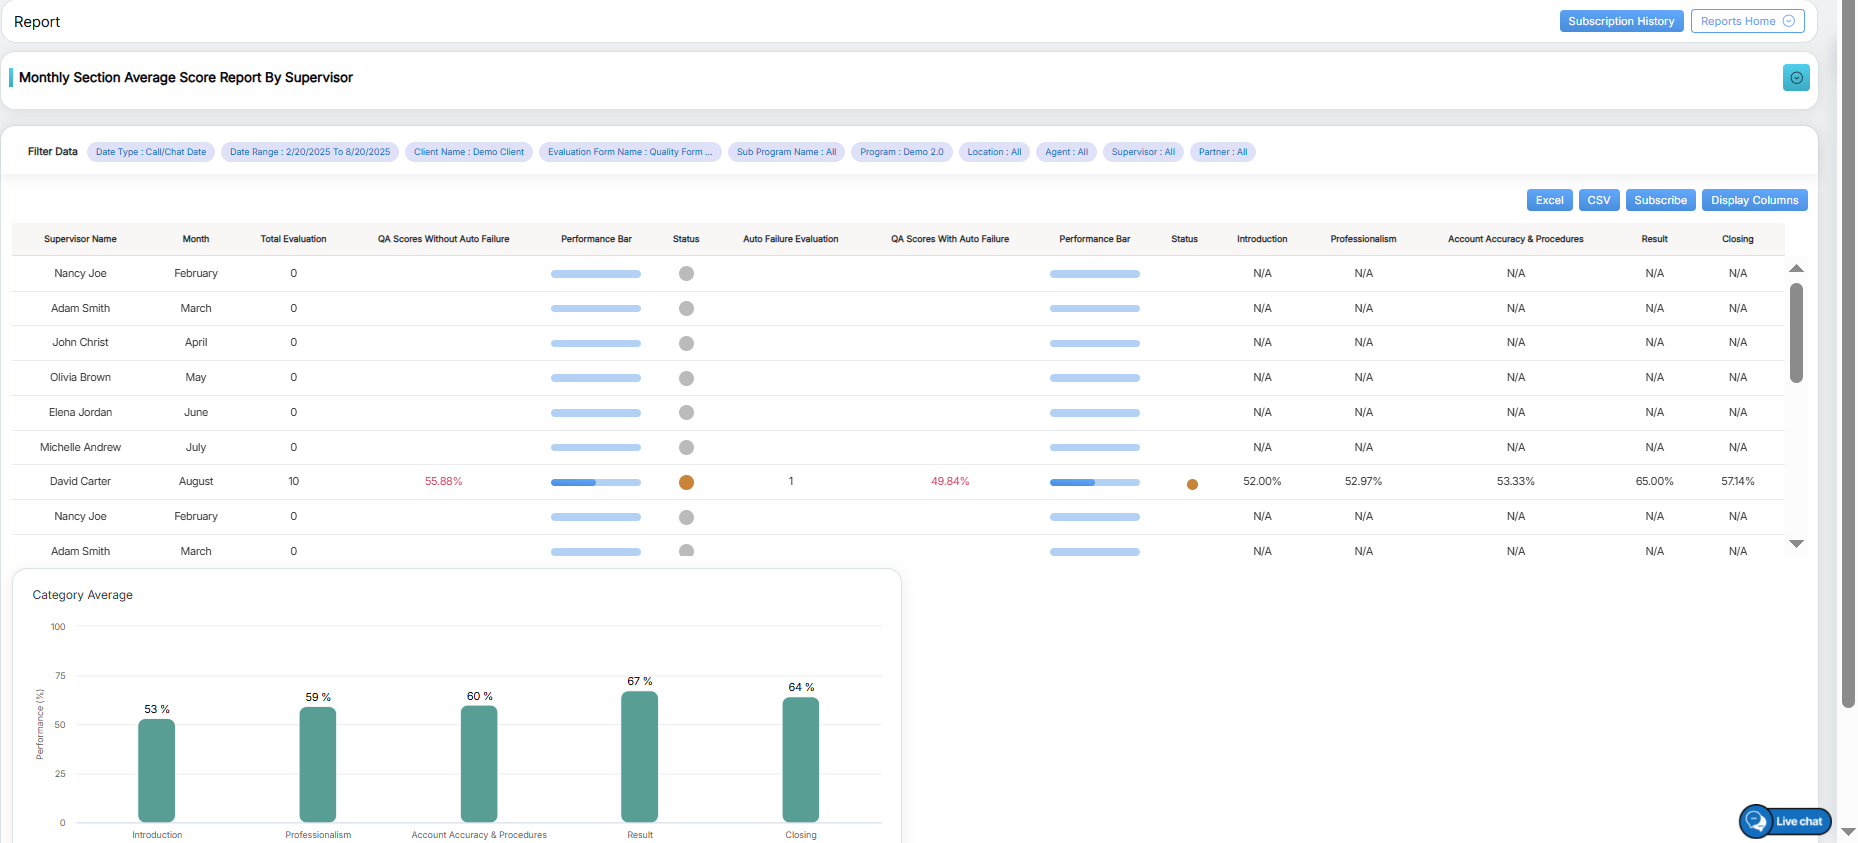Screen dimensions: 1858x843
Task: Click the table's vertical scrollbar thumb
Action: [1796, 333]
